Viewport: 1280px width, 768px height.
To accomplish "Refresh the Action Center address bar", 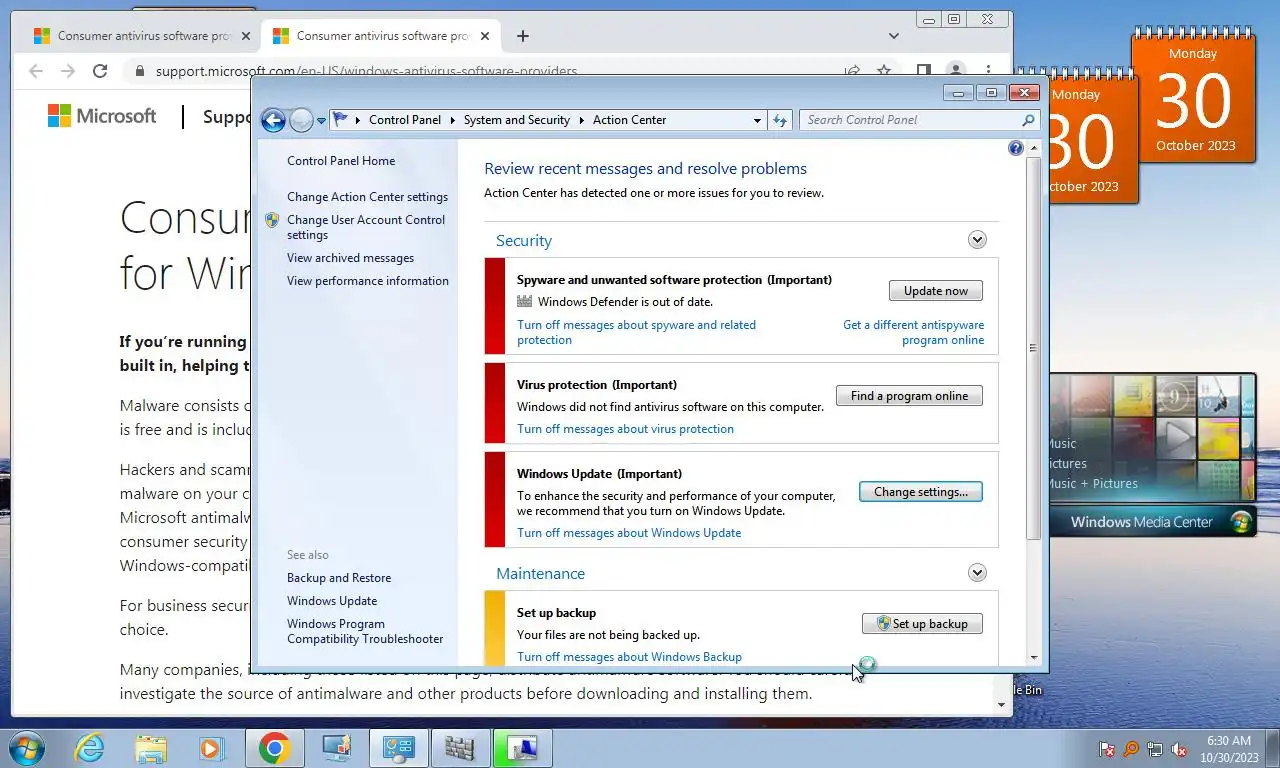I will pyautogui.click(x=781, y=120).
